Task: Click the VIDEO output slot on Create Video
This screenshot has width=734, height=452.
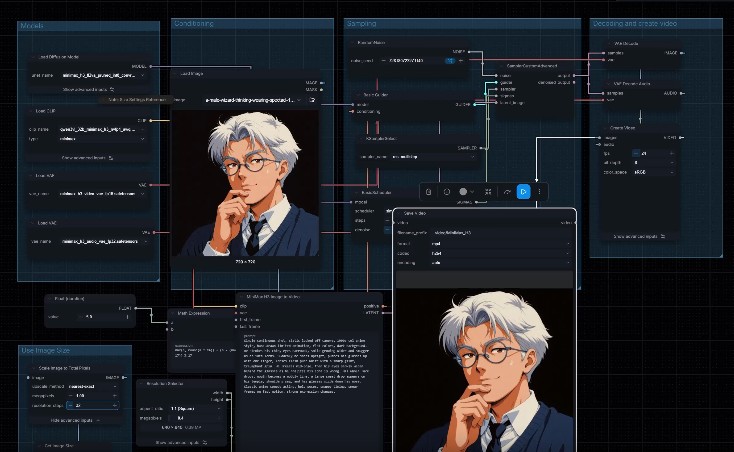Action: [x=681, y=138]
